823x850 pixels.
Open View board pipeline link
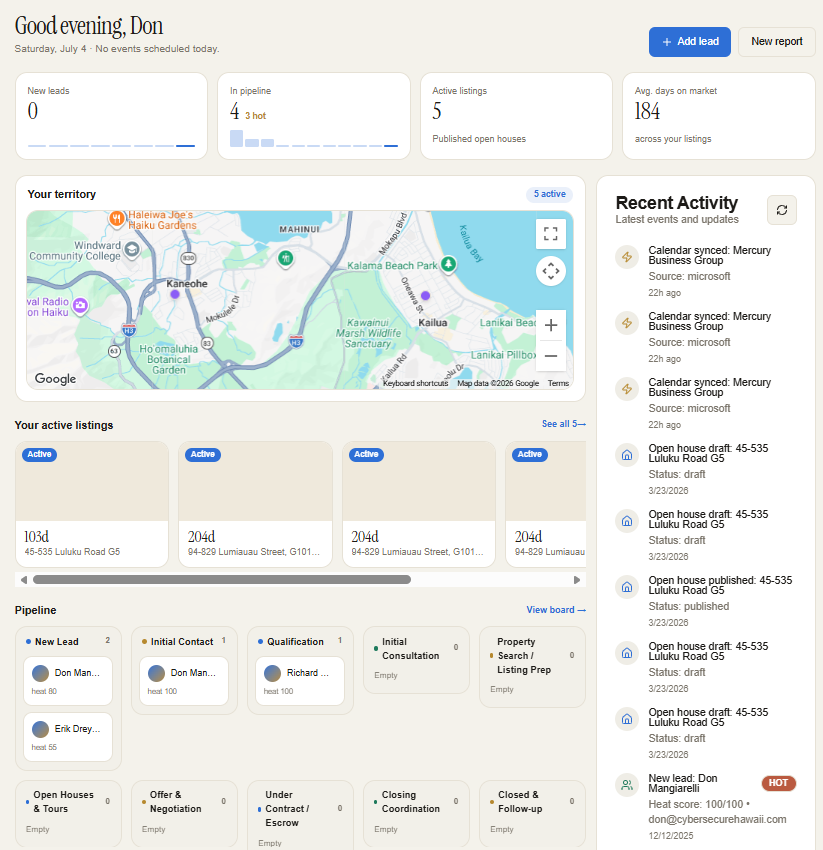click(x=556, y=610)
